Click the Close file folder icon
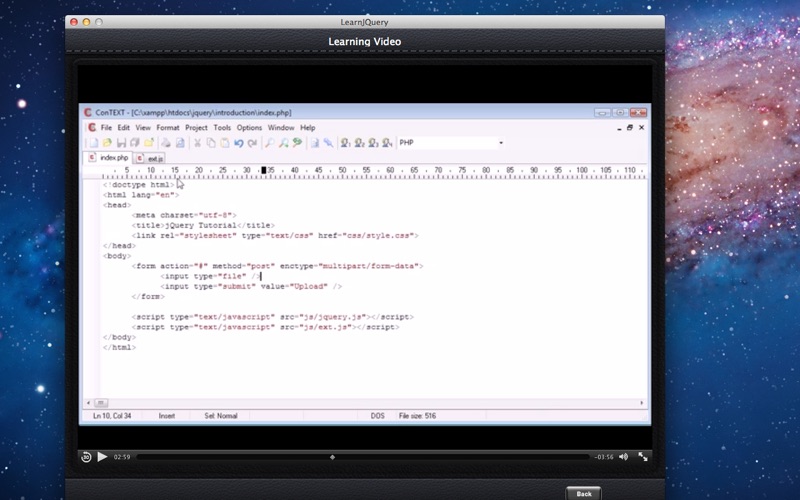 pyautogui.click(x=149, y=143)
